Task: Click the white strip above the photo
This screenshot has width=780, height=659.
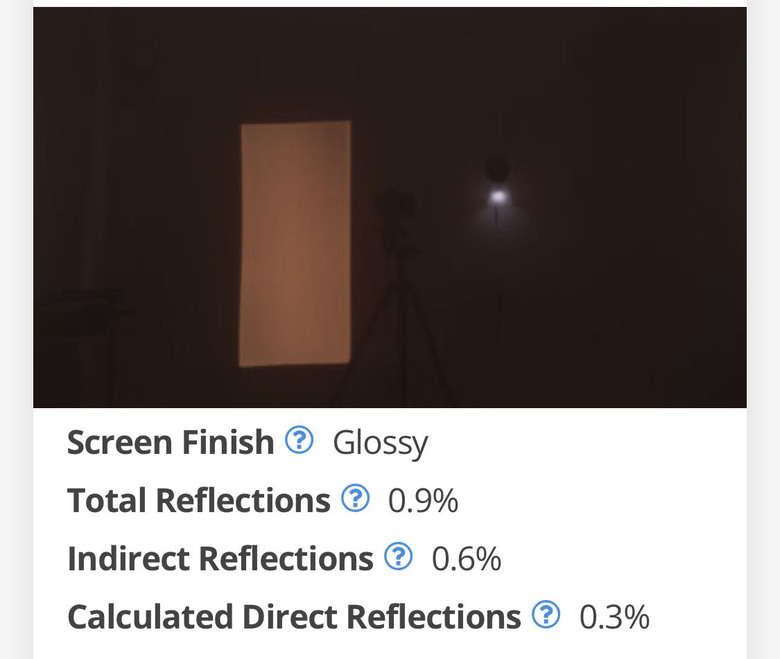Action: click(390, 3)
